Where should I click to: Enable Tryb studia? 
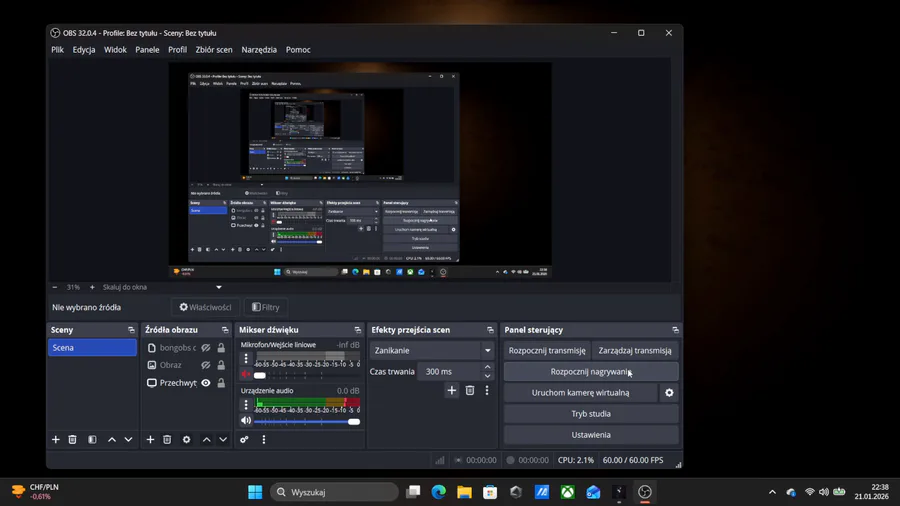[591, 414]
